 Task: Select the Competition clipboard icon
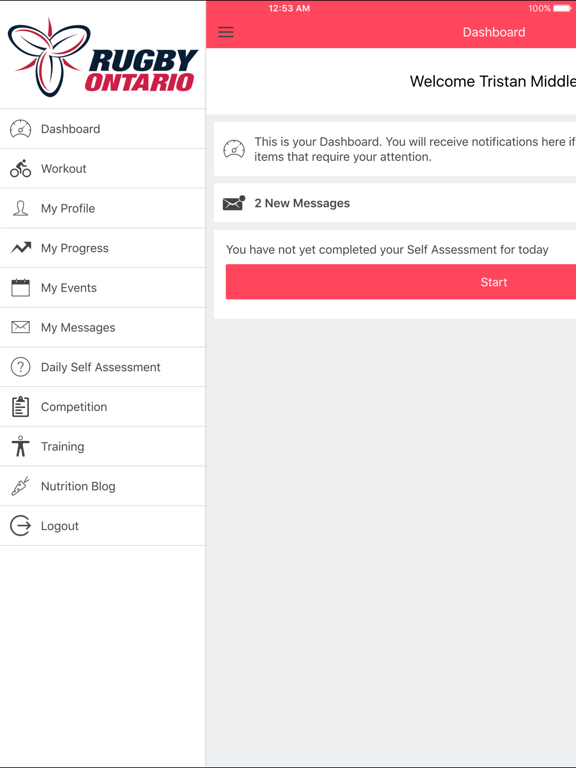click(x=21, y=407)
